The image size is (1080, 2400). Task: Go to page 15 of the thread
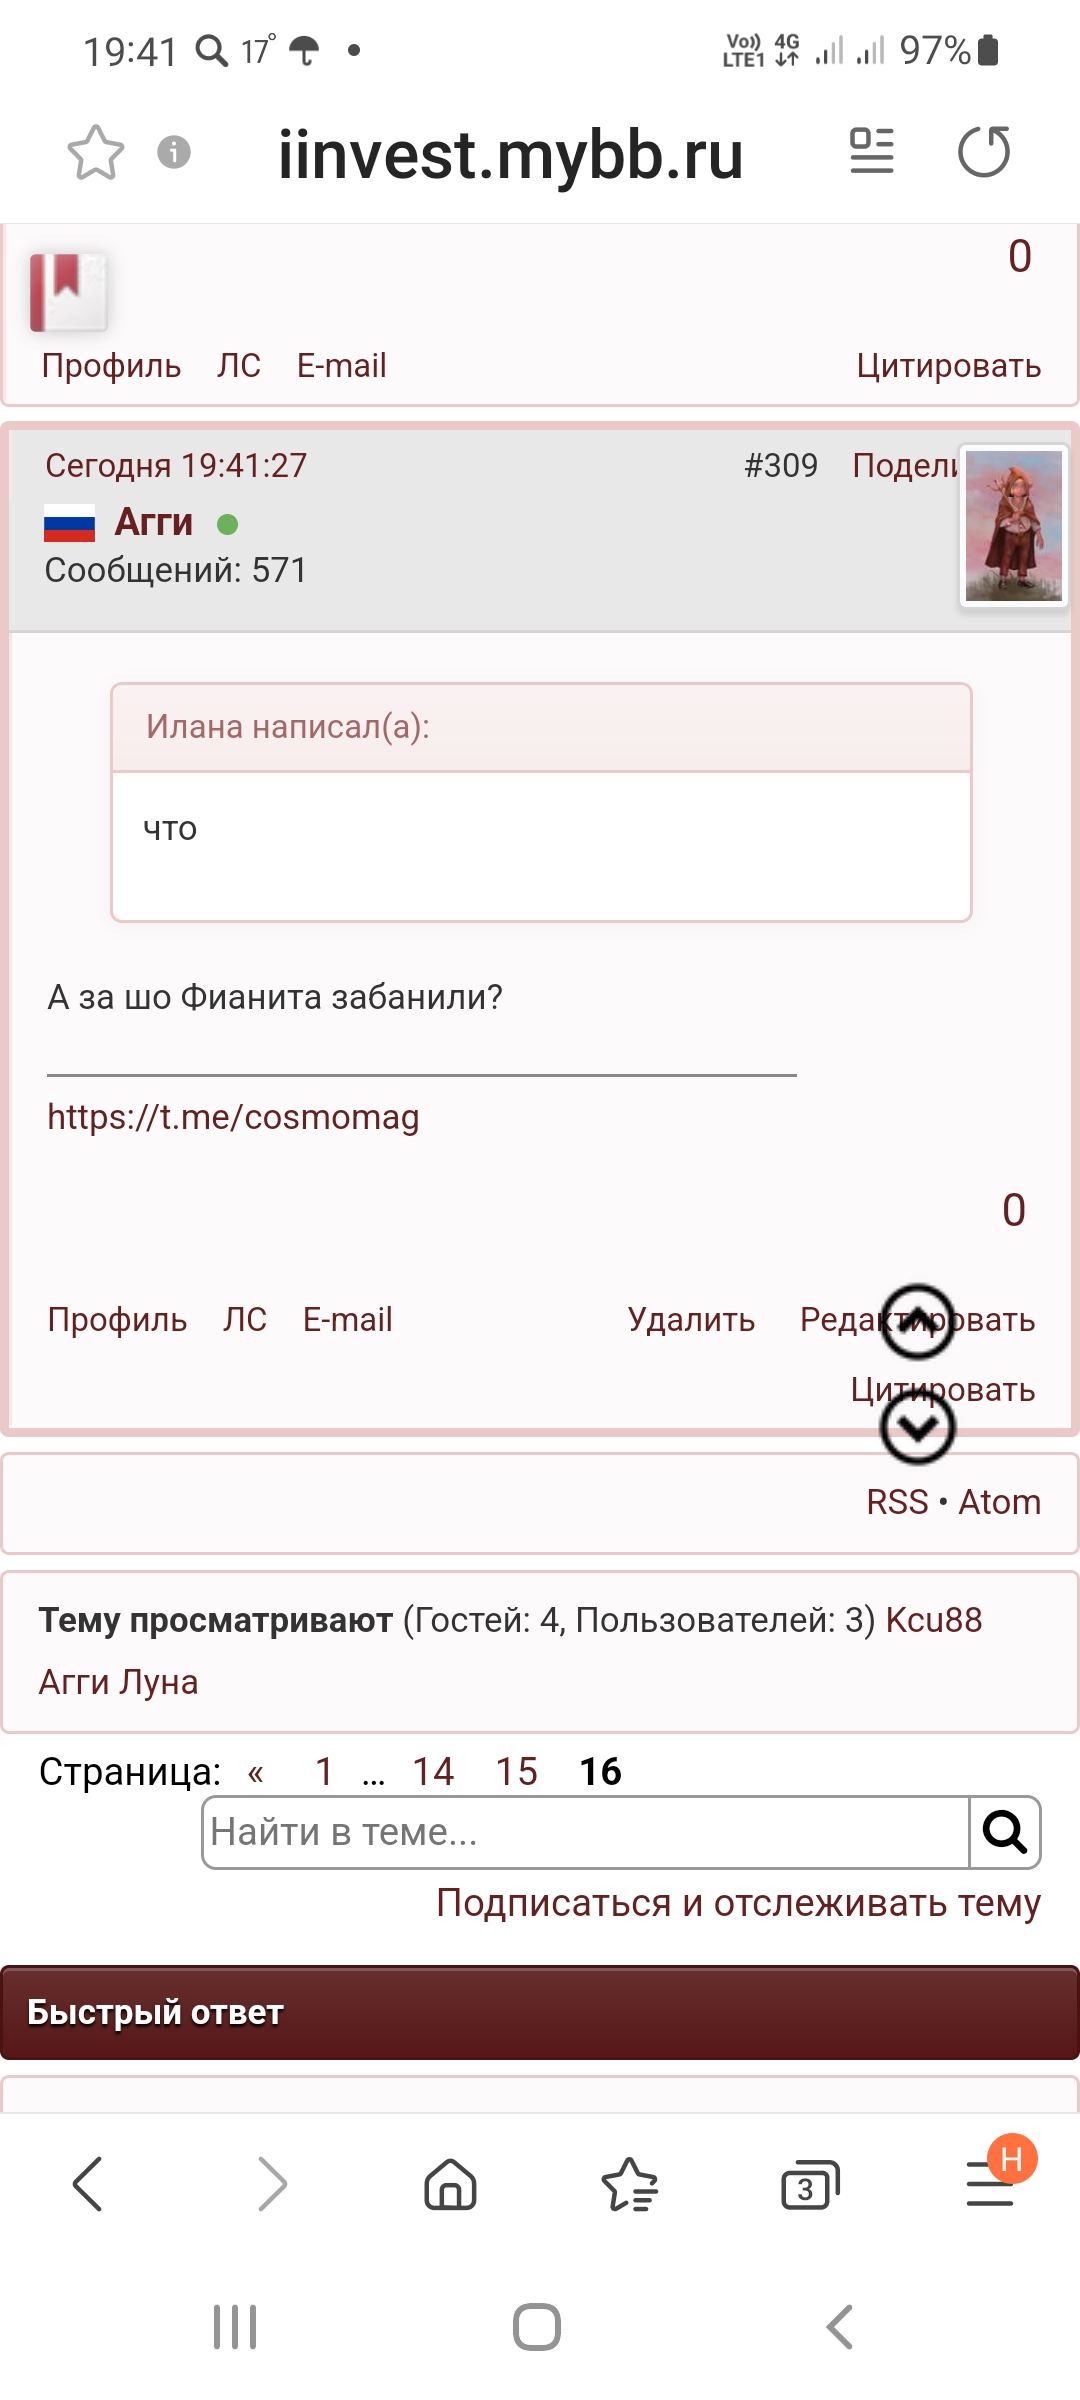tap(517, 1772)
